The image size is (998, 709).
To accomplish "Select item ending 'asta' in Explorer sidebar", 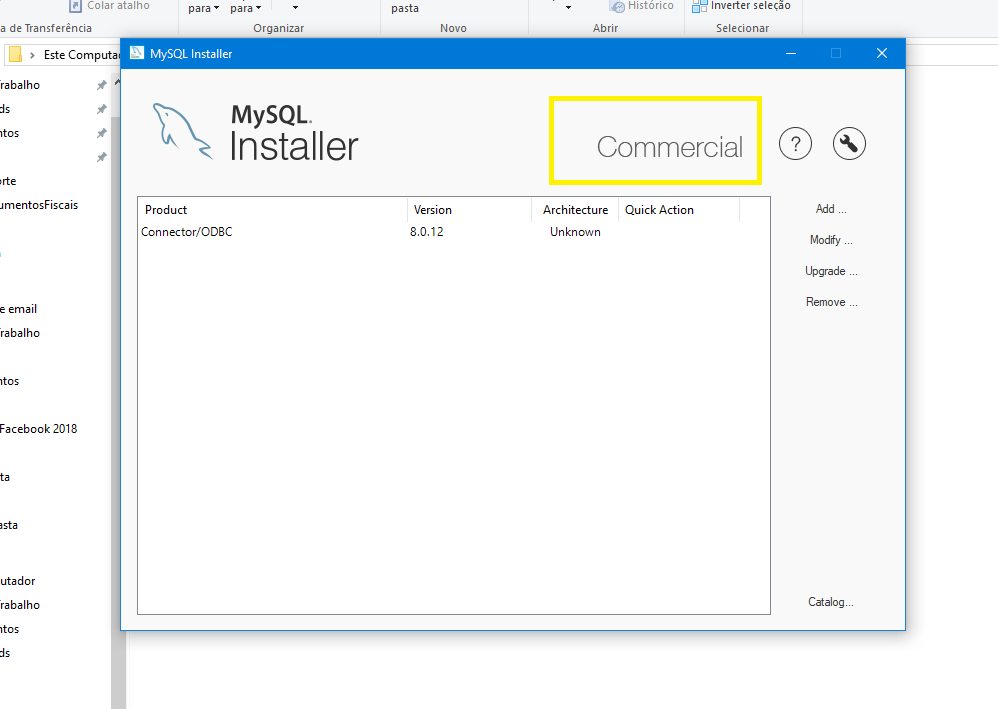I will click(x=9, y=525).
